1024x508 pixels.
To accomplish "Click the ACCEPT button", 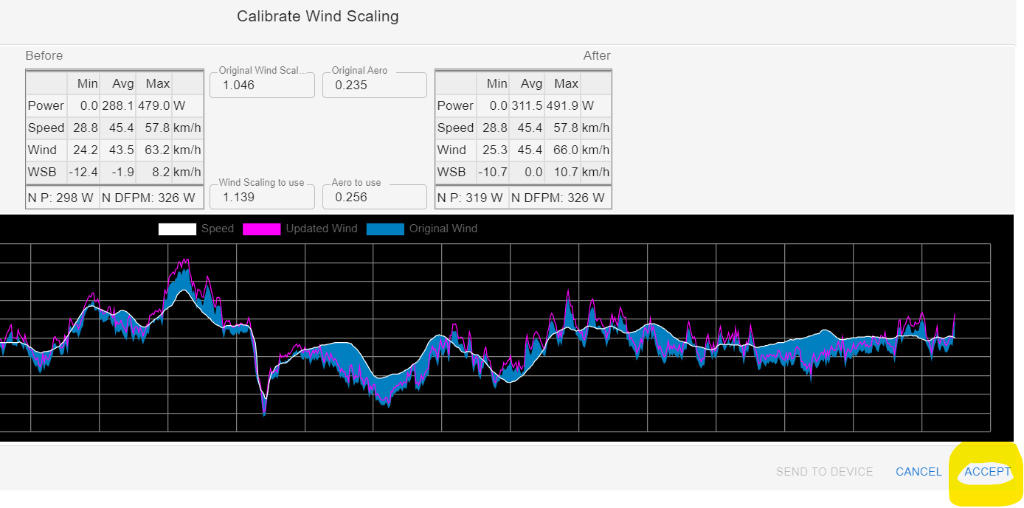I will 987,472.
